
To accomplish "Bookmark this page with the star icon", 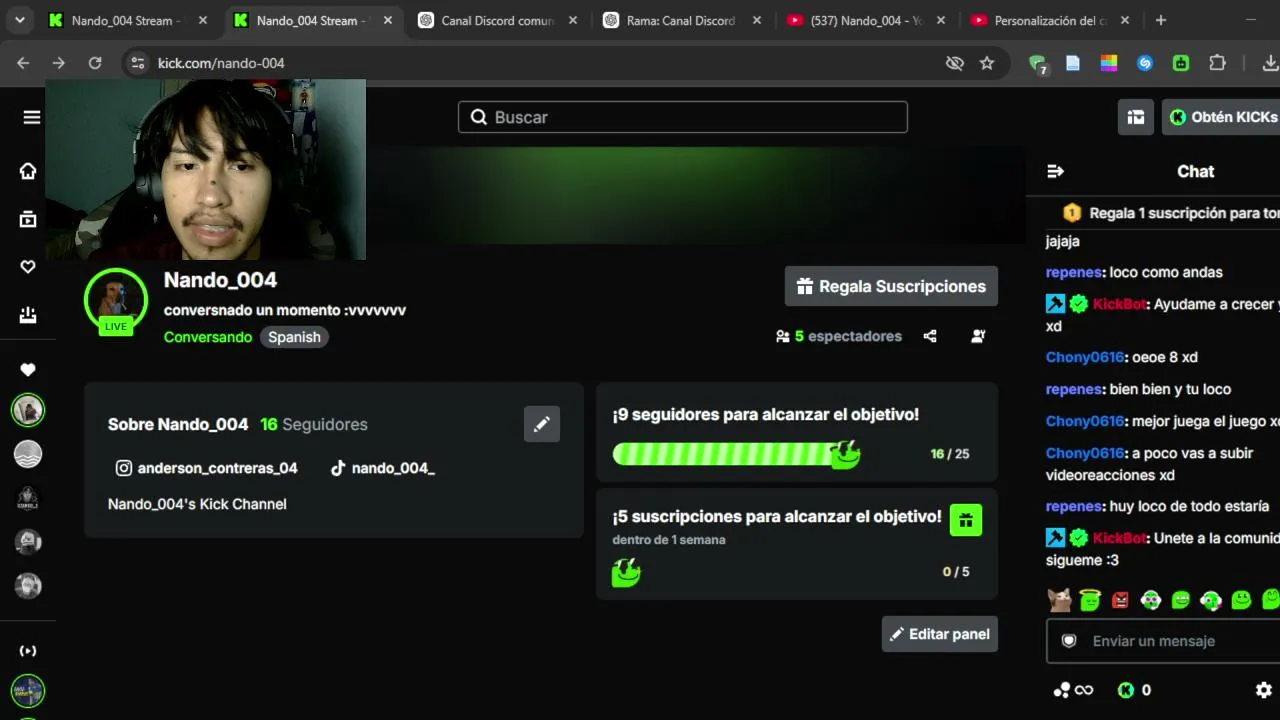I will 987,63.
